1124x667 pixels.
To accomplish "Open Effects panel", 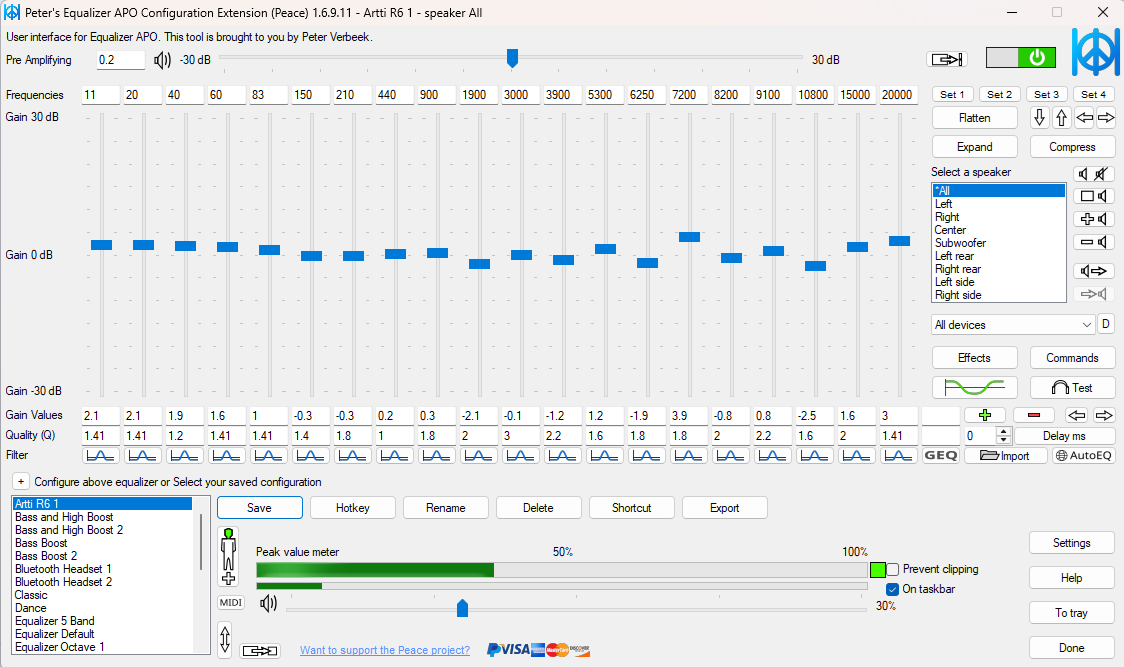I will tap(975, 358).
